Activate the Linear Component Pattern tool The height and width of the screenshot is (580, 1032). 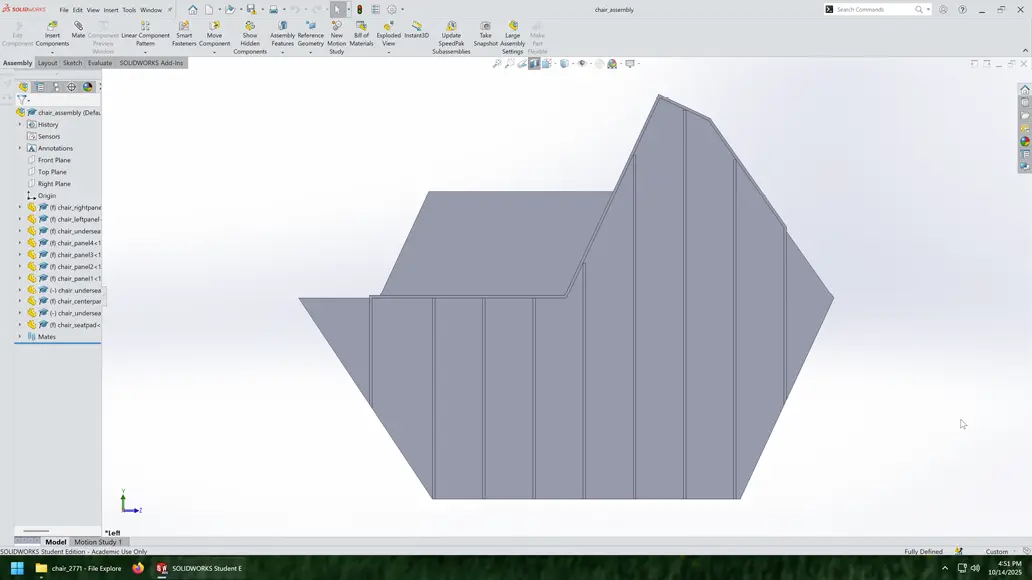tap(144, 31)
